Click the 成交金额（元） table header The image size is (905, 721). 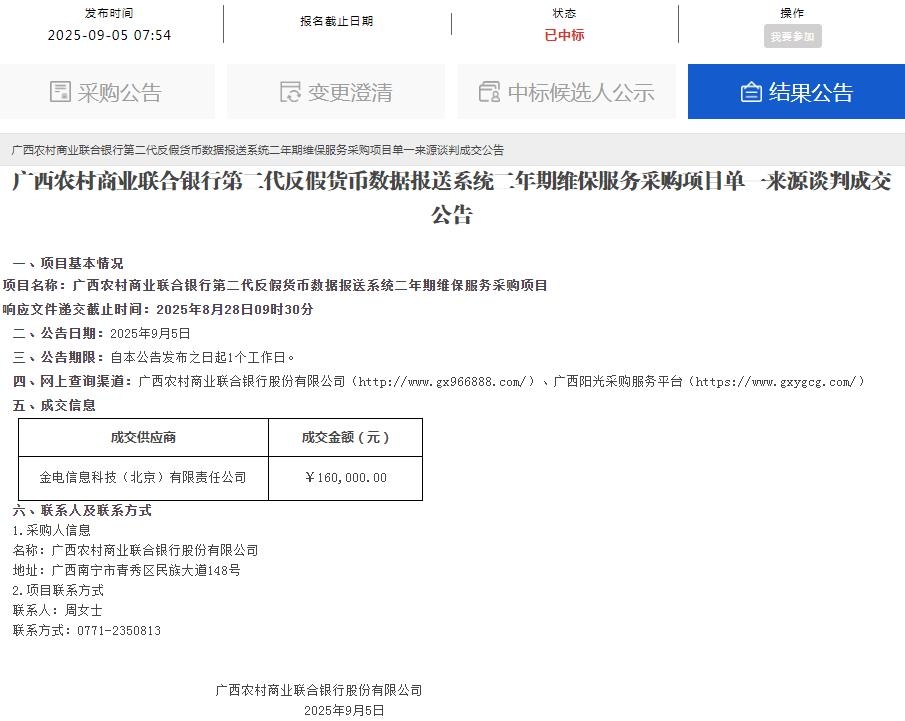tap(346, 438)
